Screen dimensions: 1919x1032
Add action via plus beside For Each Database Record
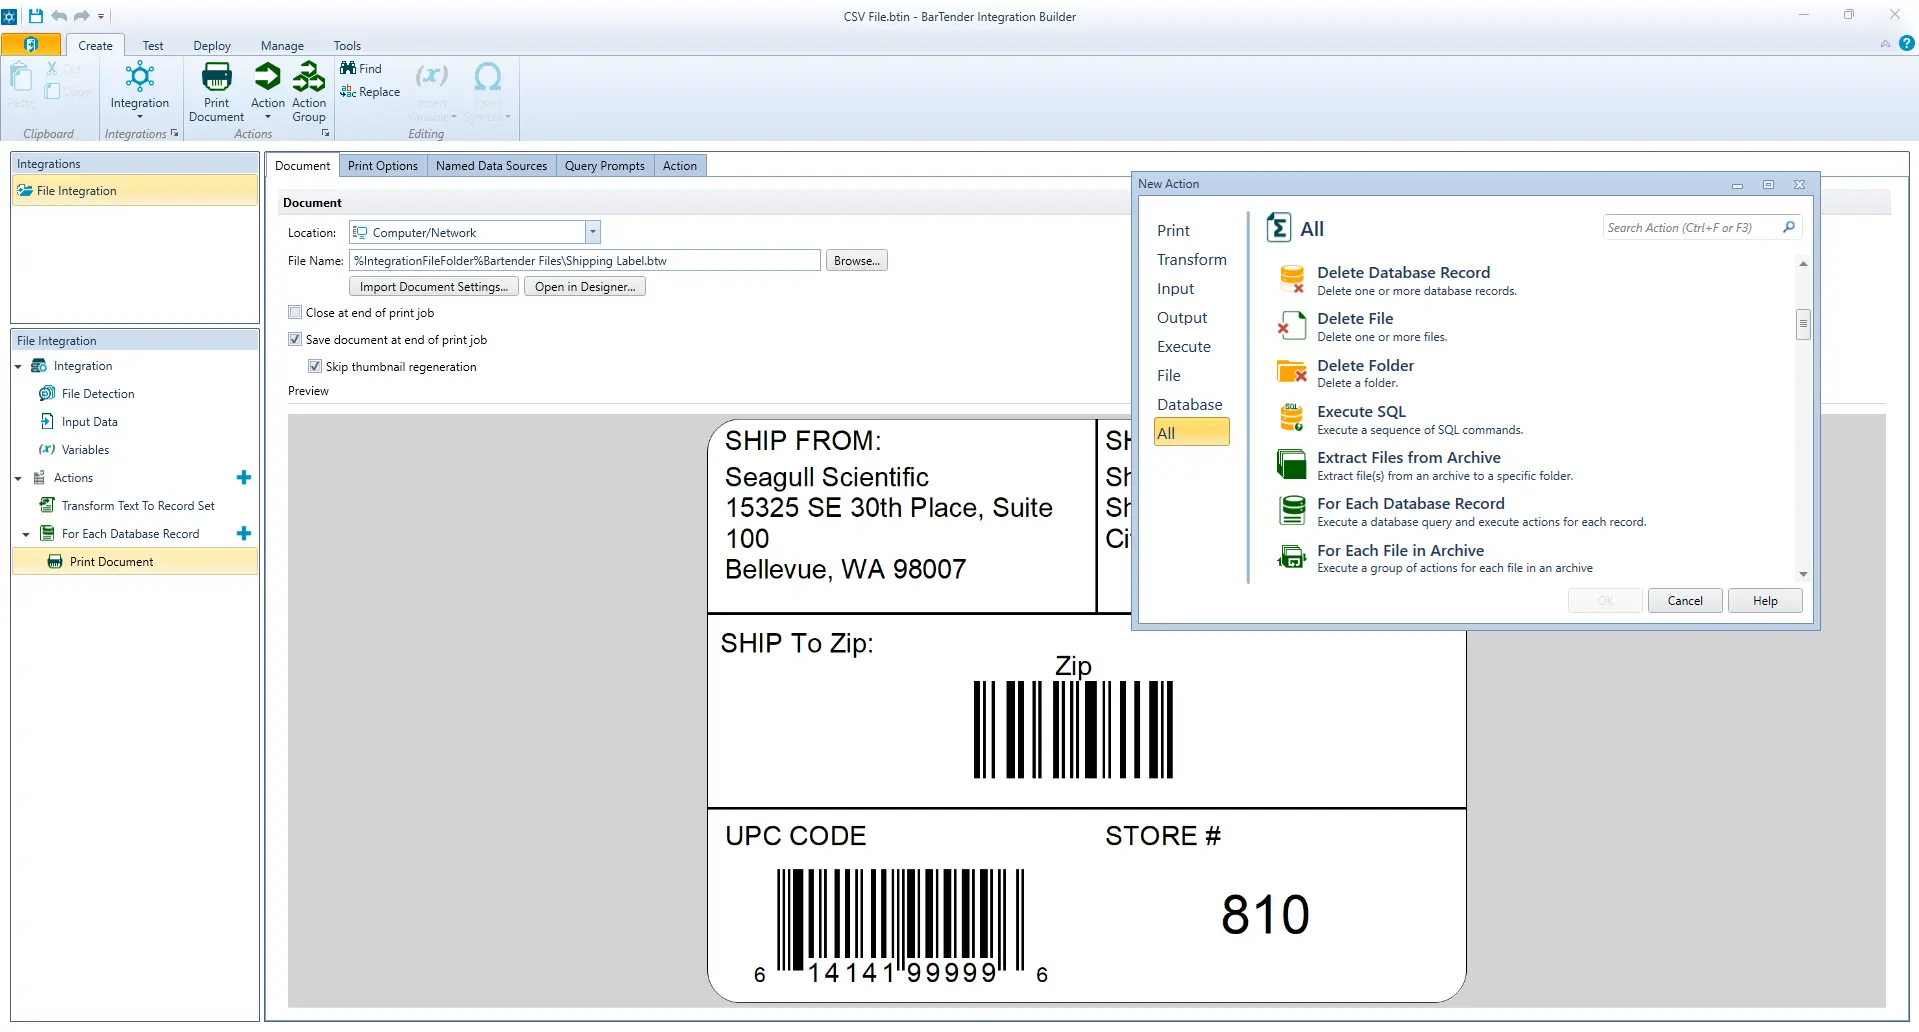[x=244, y=534]
